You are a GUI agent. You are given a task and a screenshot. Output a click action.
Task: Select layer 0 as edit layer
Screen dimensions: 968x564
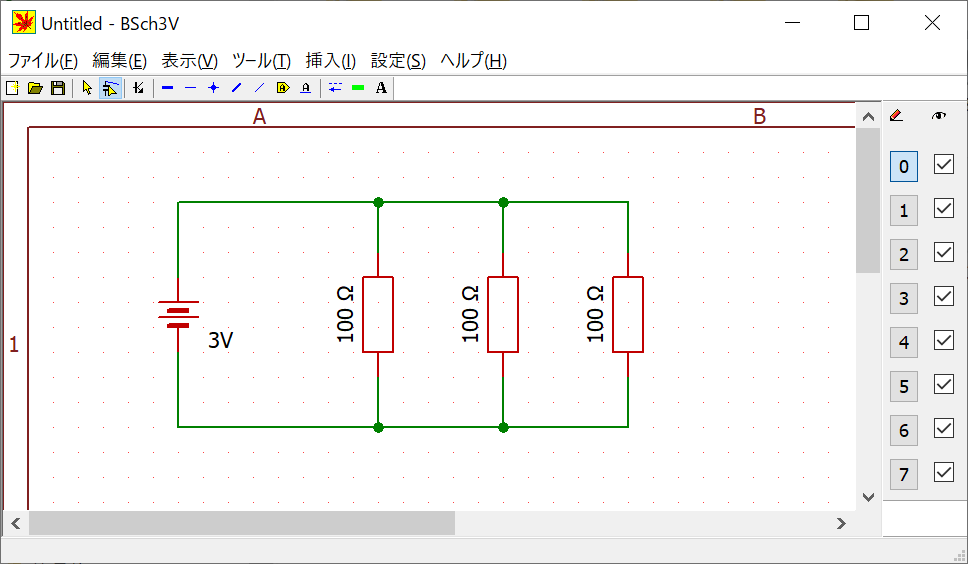click(x=904, y=167)
